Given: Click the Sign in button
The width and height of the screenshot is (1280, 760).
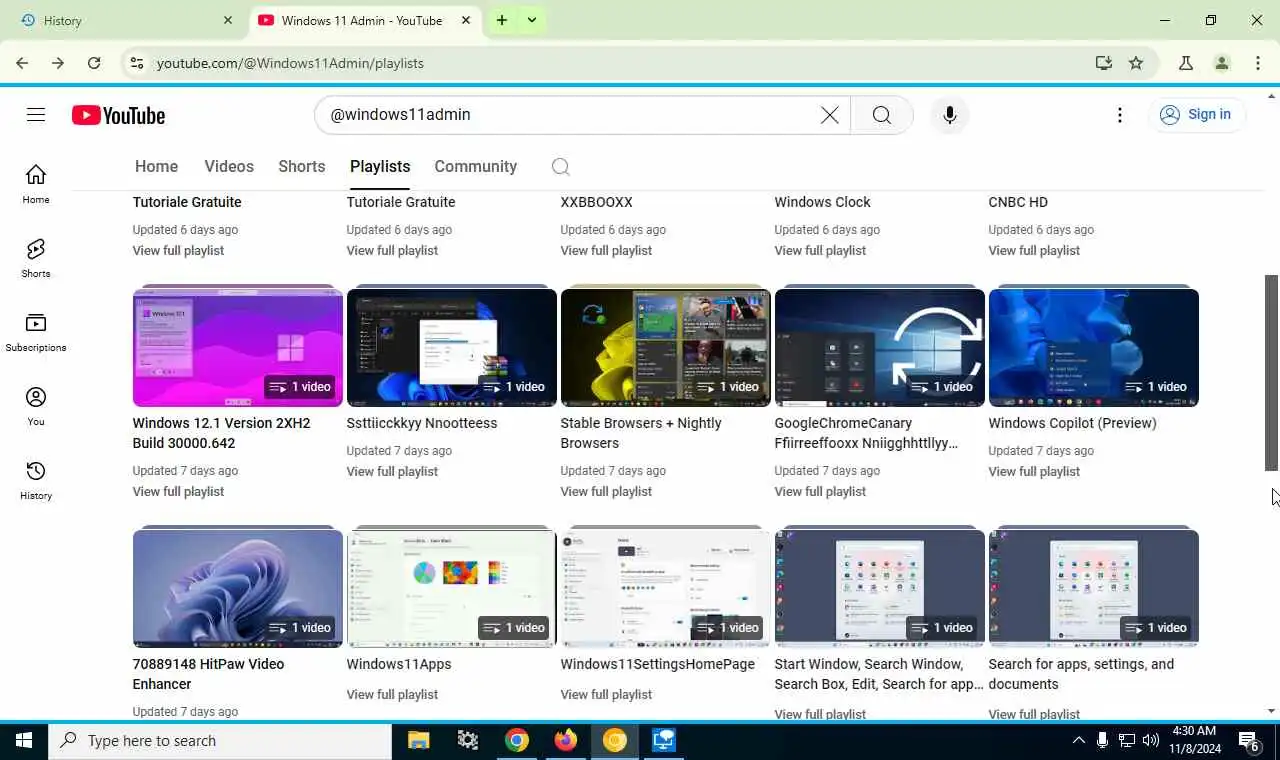Looking at the screenshot, I should click(1197, 115).
